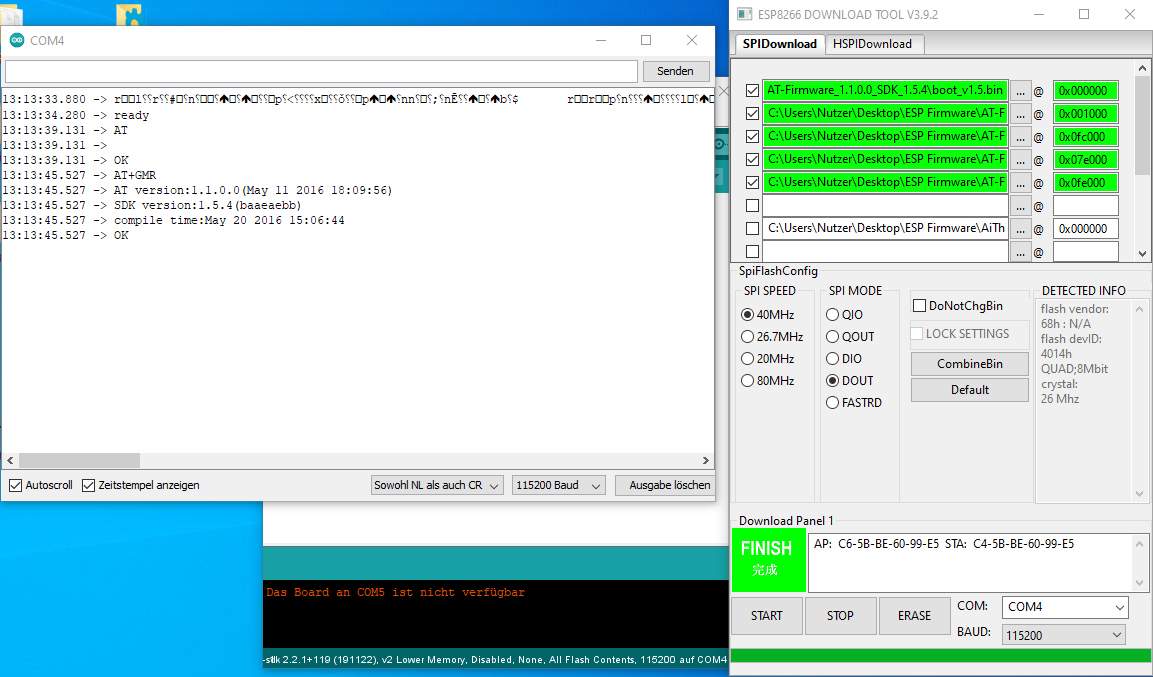The image size is (1153, 677).
Task: Click the Arduino icon in COM4 title bar
Action: click(x=16, y=40)
